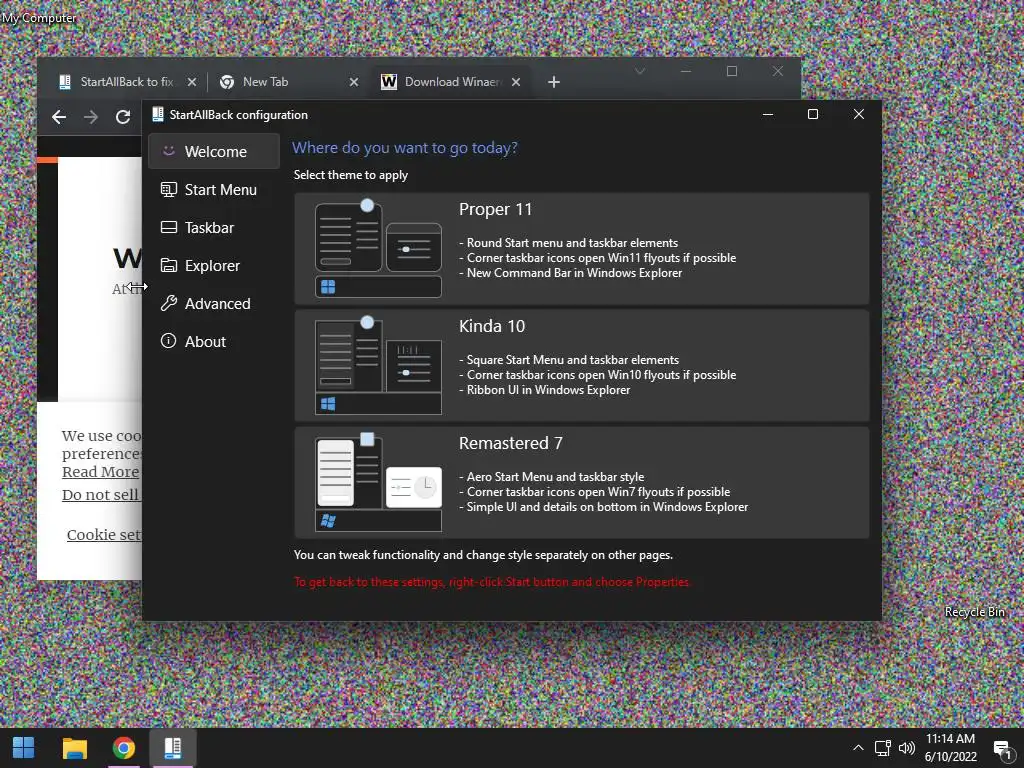
Task: Click the StartAllBack title bar icon
Action: (157, 114)
